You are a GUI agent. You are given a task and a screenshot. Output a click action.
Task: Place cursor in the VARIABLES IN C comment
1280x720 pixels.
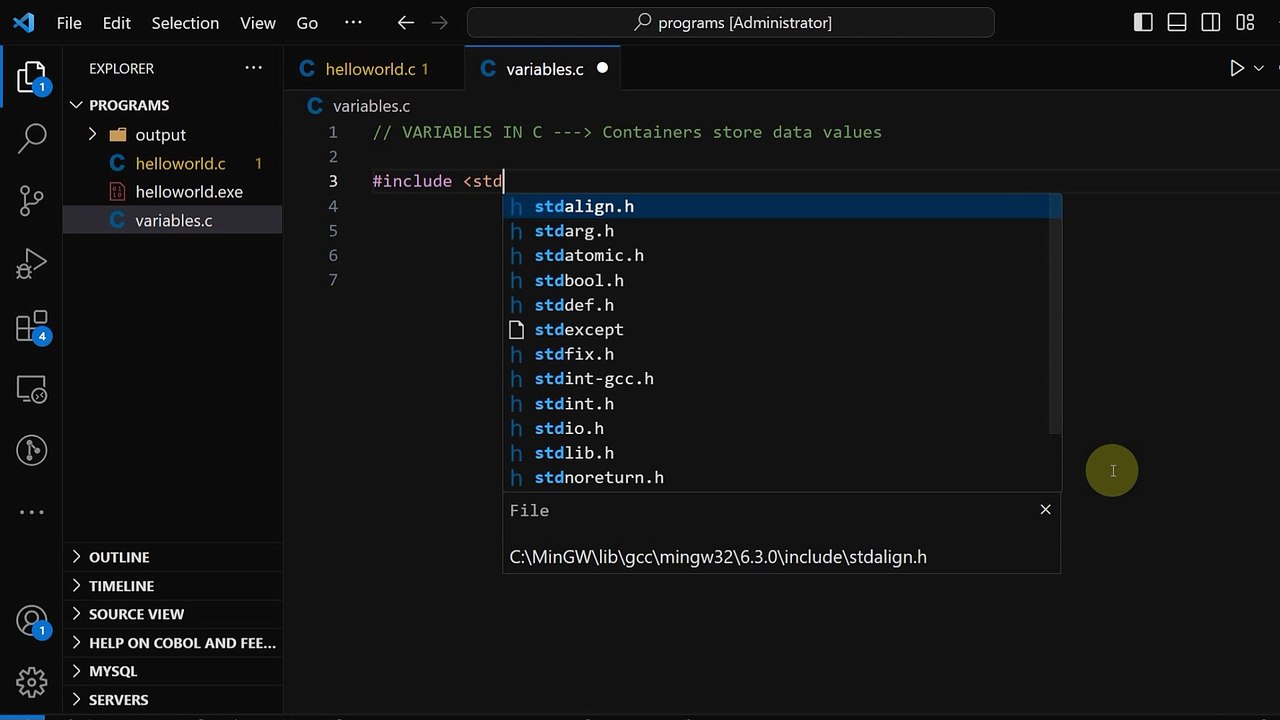[x=627, y=132]
